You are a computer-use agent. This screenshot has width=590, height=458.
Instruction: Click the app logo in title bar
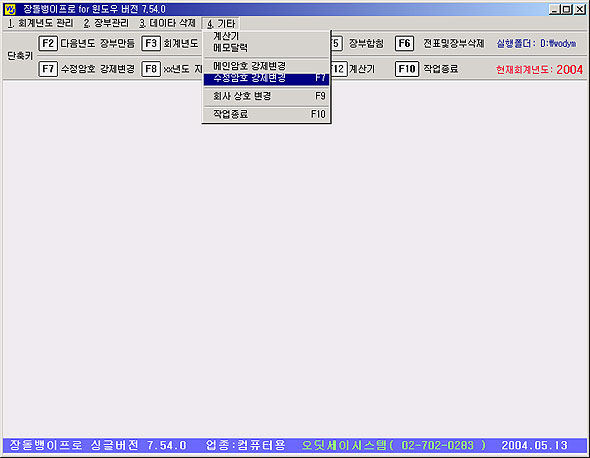[x=10, y=9]
